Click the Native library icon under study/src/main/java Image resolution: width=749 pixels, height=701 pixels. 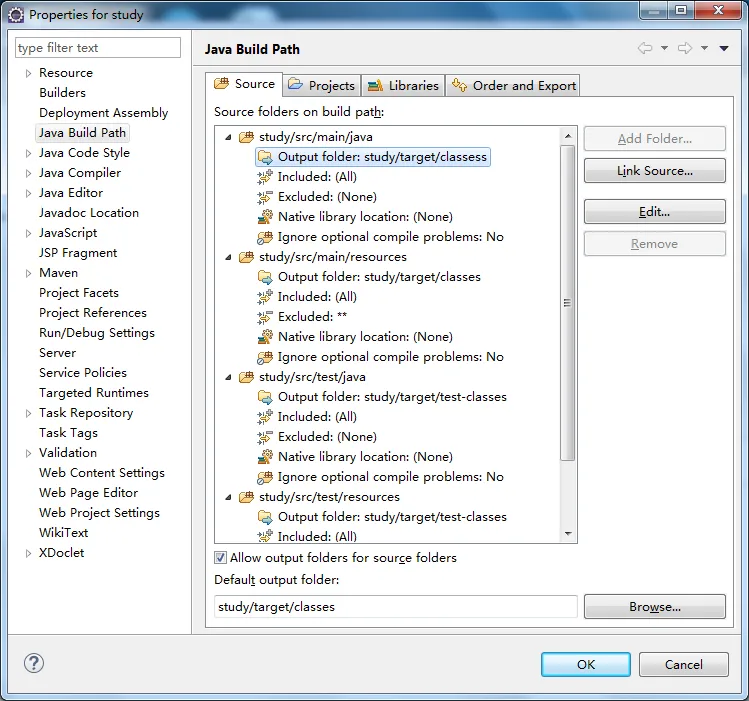click(265, 217)
